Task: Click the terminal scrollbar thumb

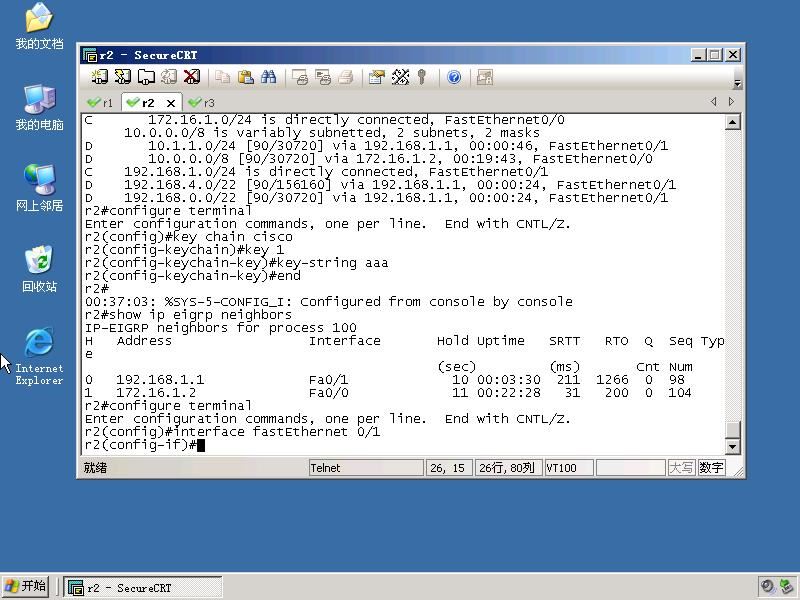Action: [x=733, y=430]
